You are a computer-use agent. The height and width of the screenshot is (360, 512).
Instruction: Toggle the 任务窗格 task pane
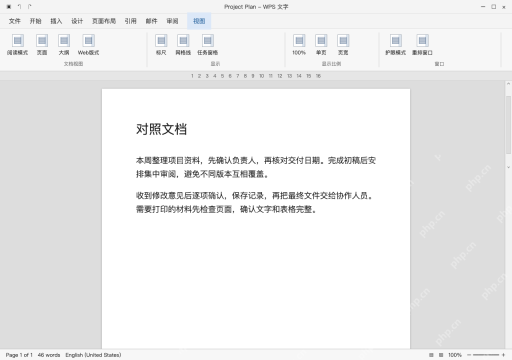tap(208, 45)
